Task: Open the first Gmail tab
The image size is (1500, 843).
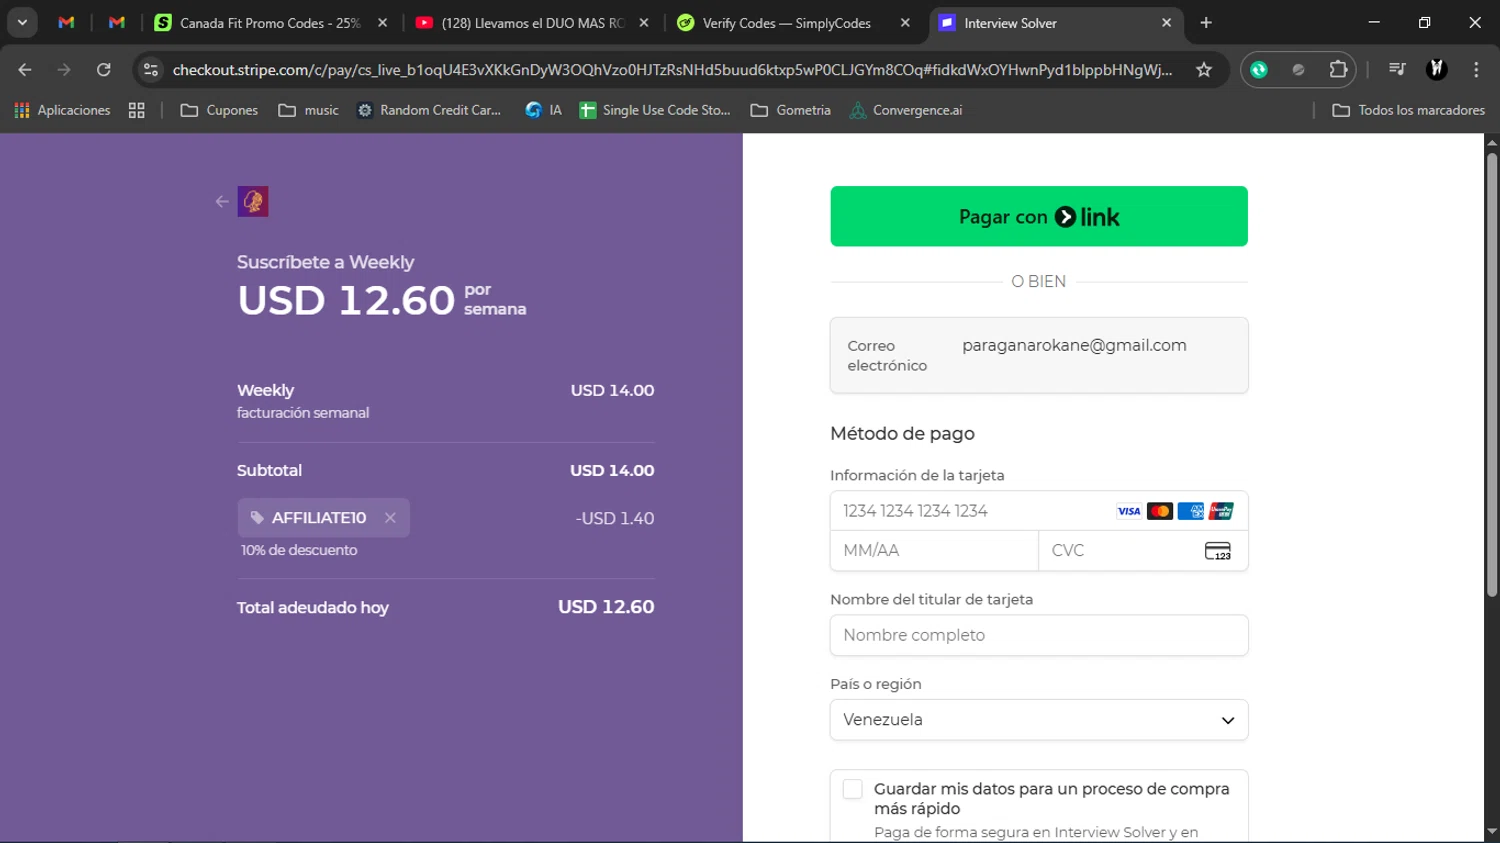Action: pyautogui.click(x=66, y=22)
